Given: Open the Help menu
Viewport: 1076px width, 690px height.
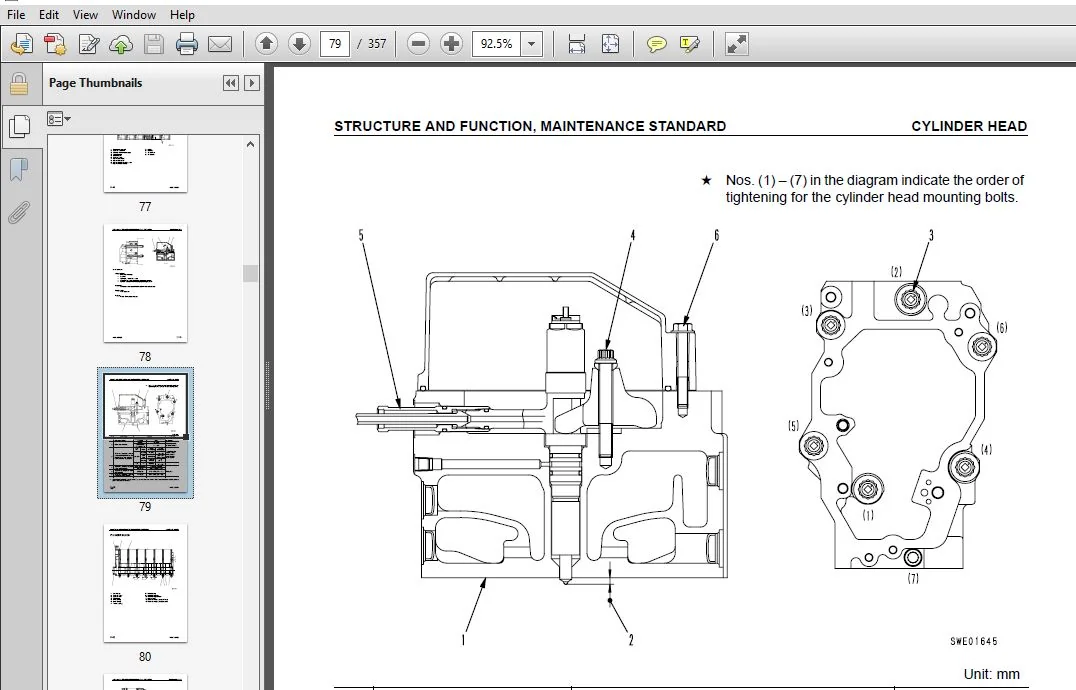Looking at the screenshot, I should click(183, 14).
